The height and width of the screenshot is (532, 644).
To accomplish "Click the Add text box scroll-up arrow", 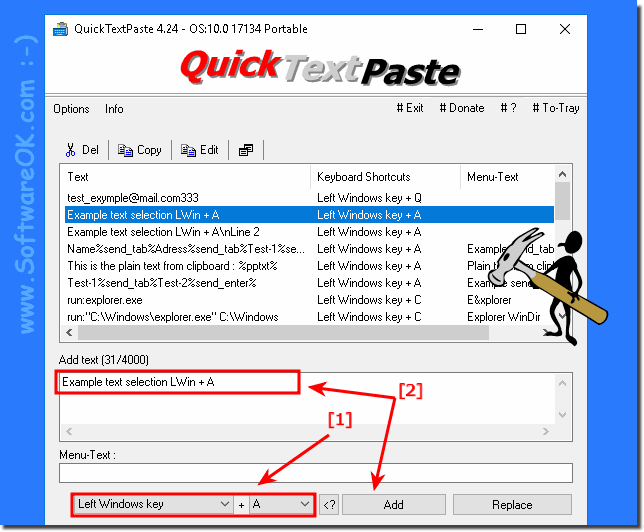I will coord(563,383).
